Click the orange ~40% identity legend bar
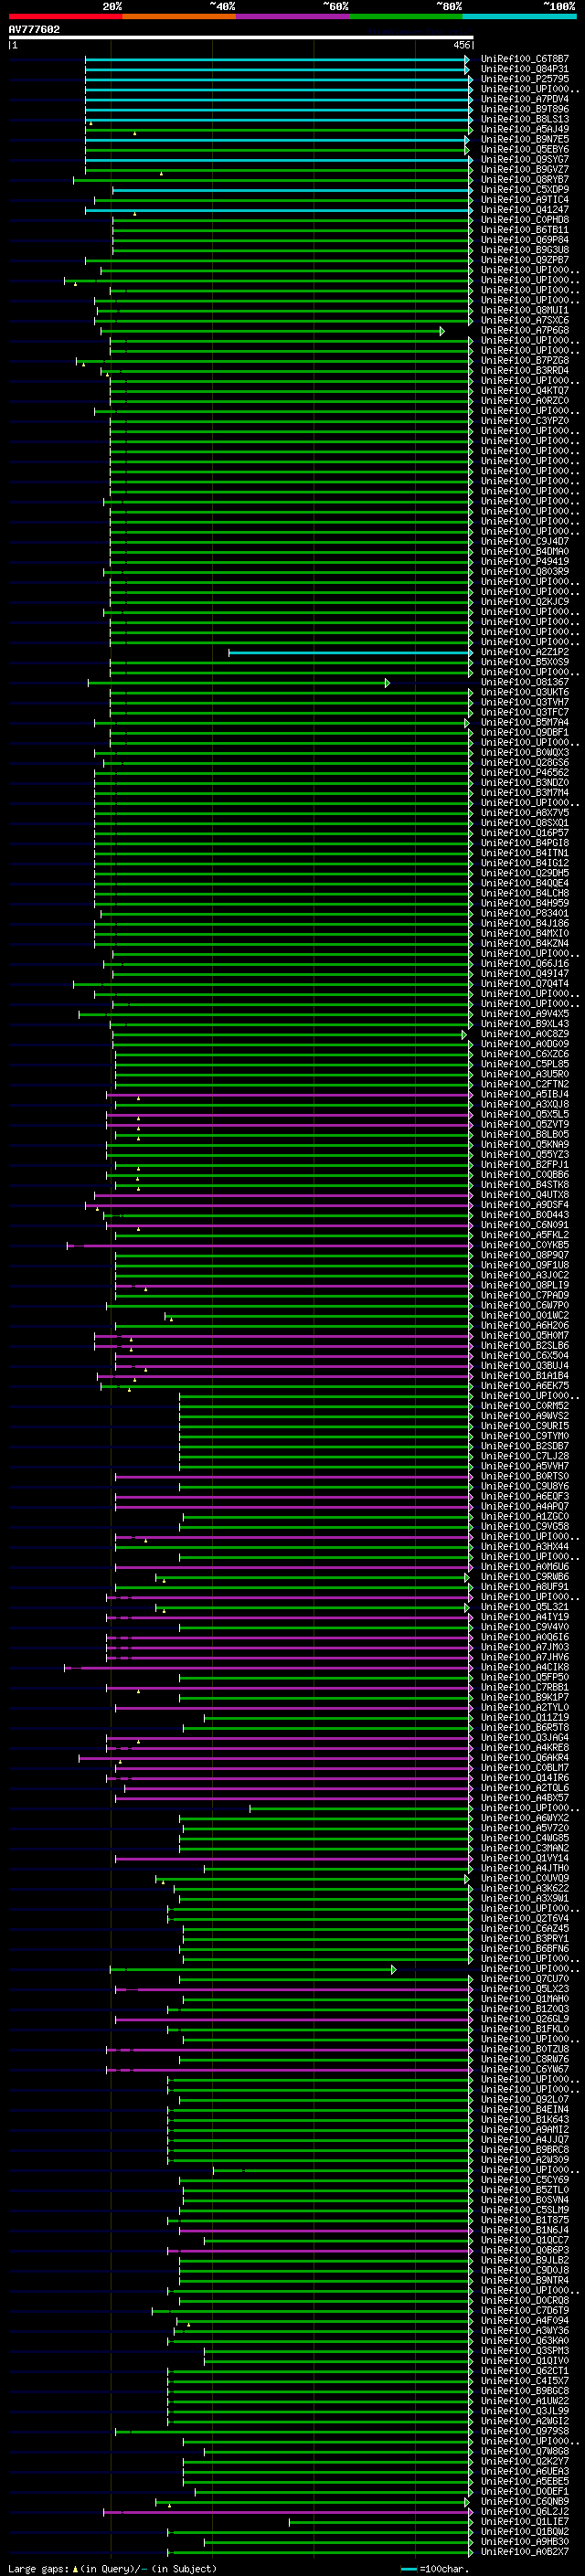The width and height of the screenshot is (585, 2576). 179,16
